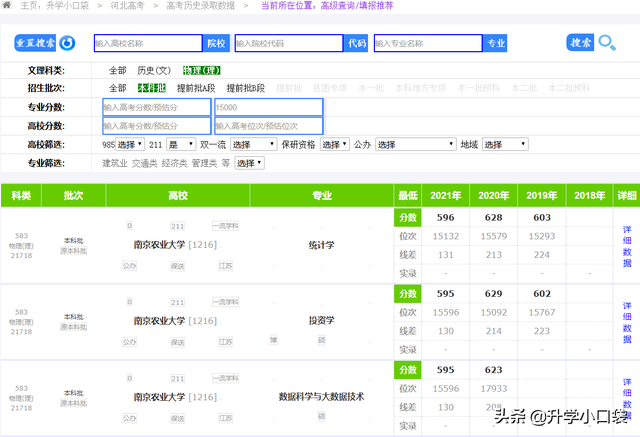Open 主页:升学小口袋 breadcrumb link

tap(55, 6)
